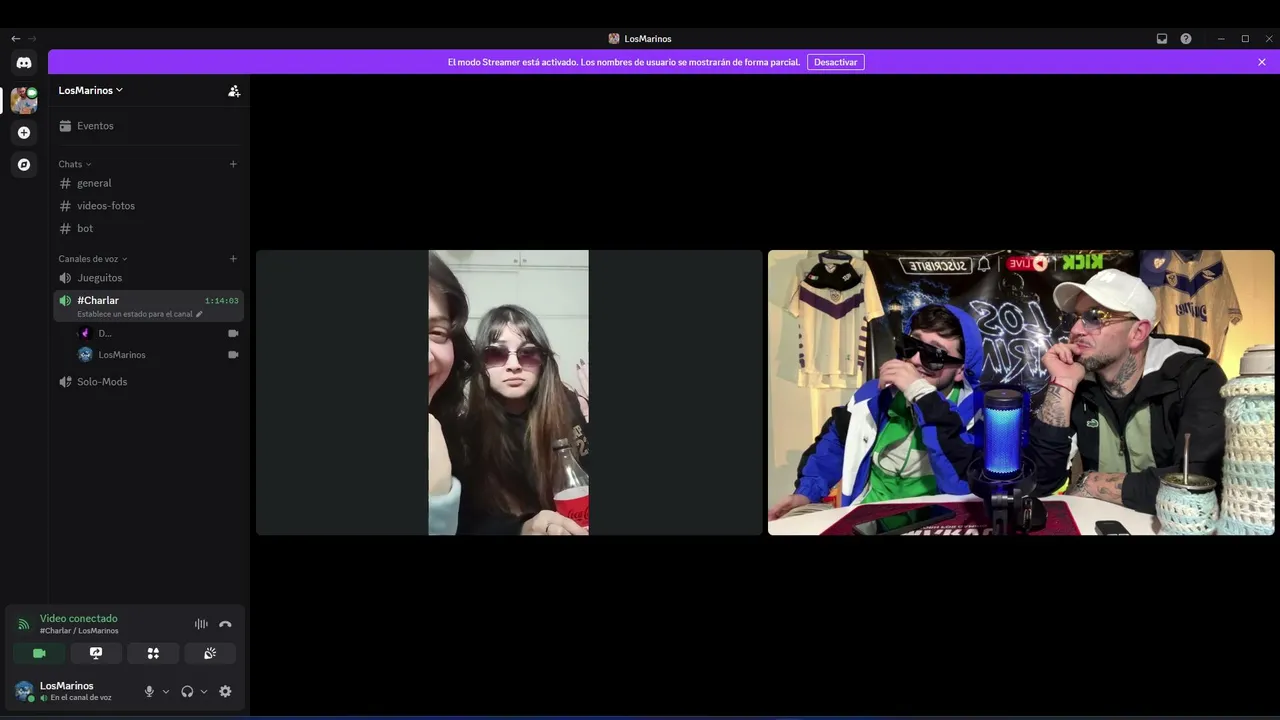Viewport: 1280px width, 720px height.
Task: Toggle headphones deafen
Action: [x=187, y=691]
